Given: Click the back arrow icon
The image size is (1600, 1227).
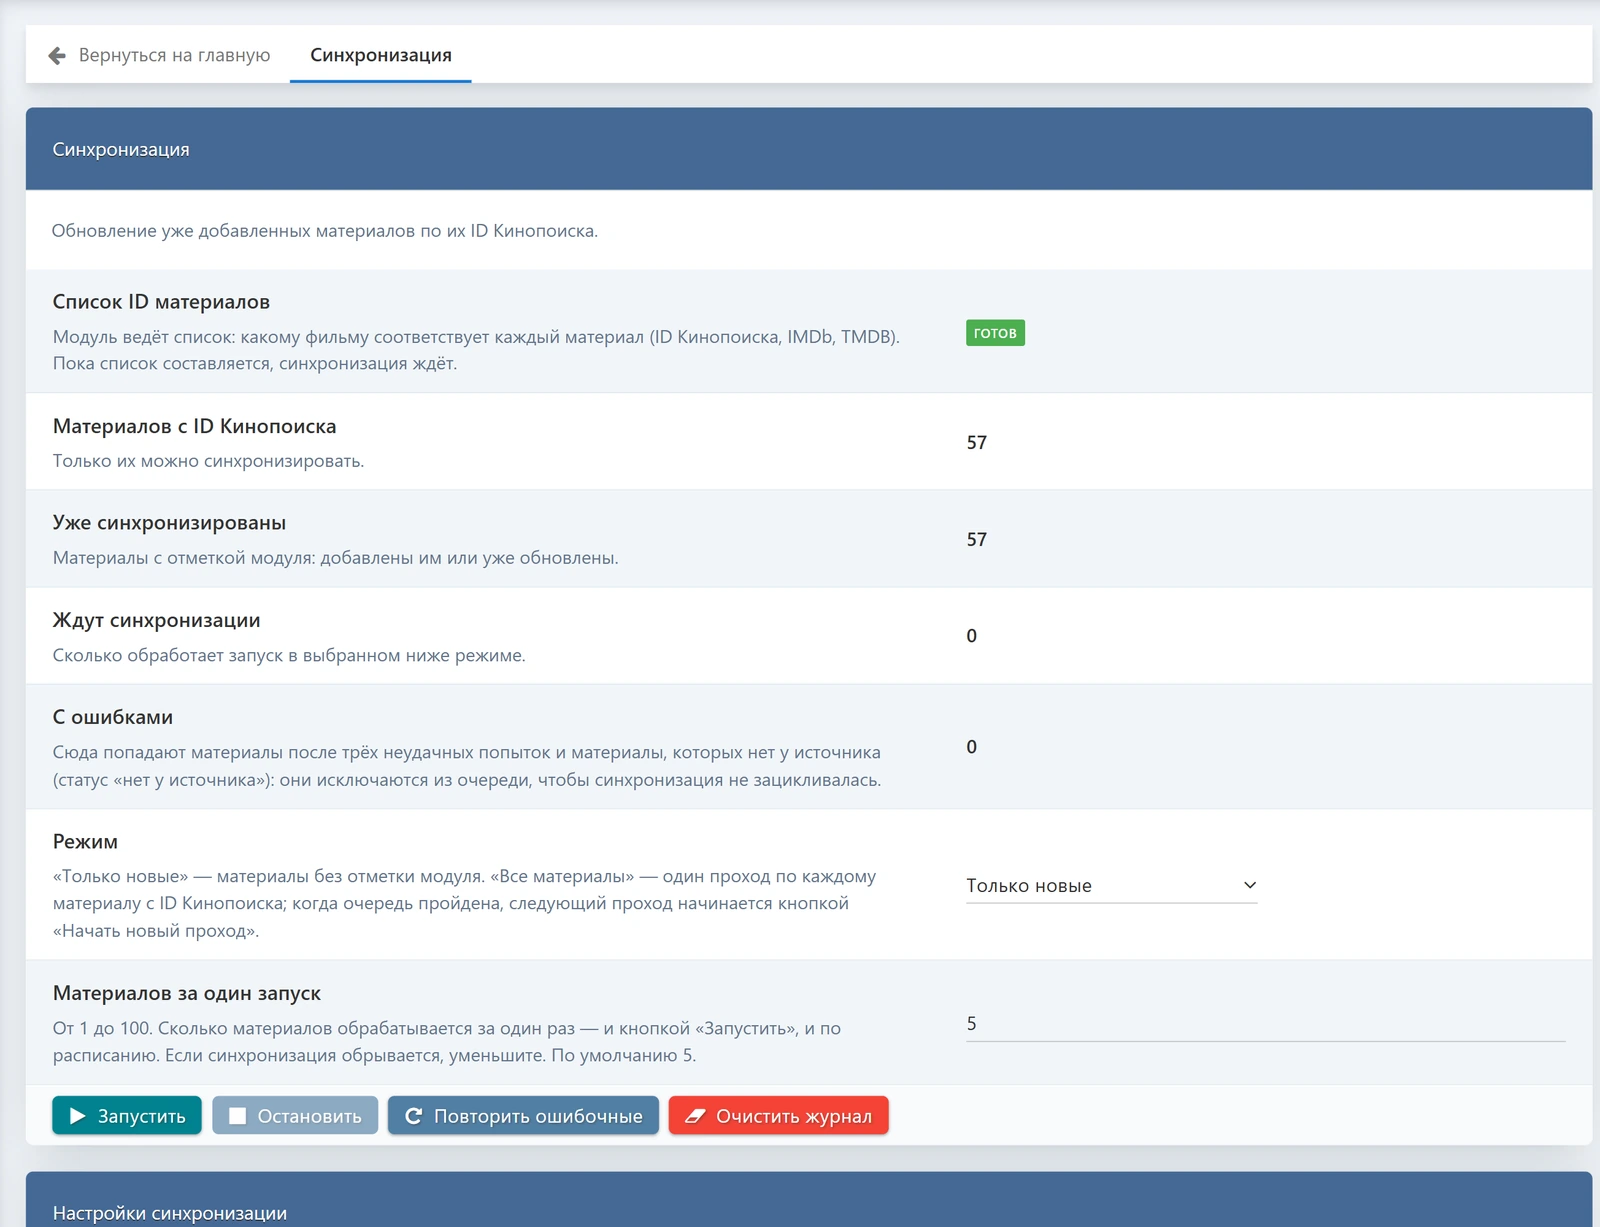Looking at the screenshot, I should coord(57,55).
